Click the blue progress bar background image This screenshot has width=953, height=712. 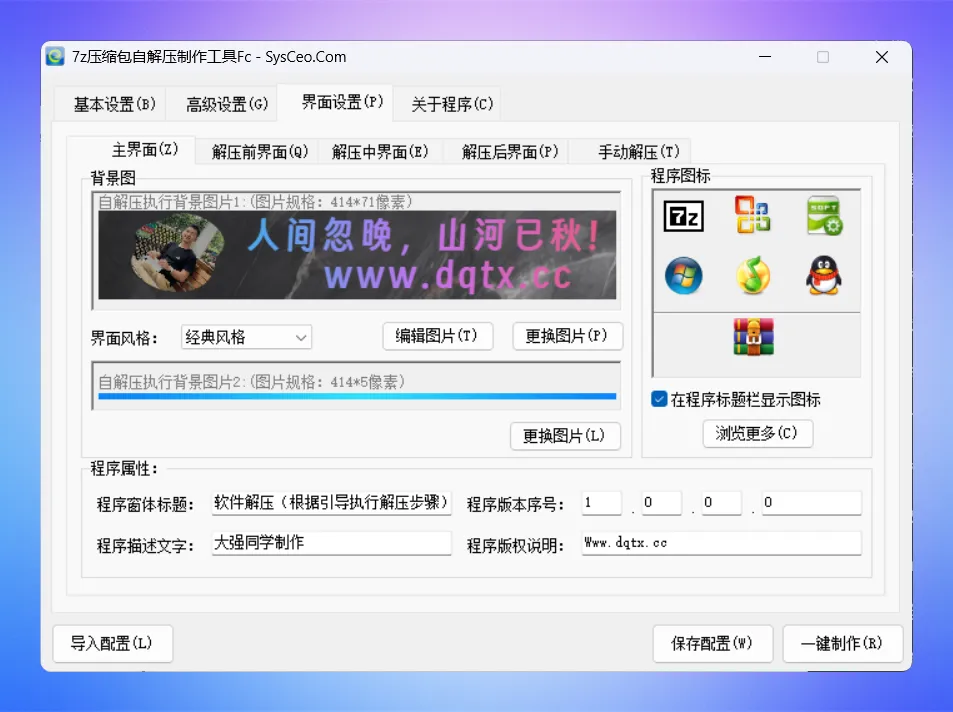356,396
